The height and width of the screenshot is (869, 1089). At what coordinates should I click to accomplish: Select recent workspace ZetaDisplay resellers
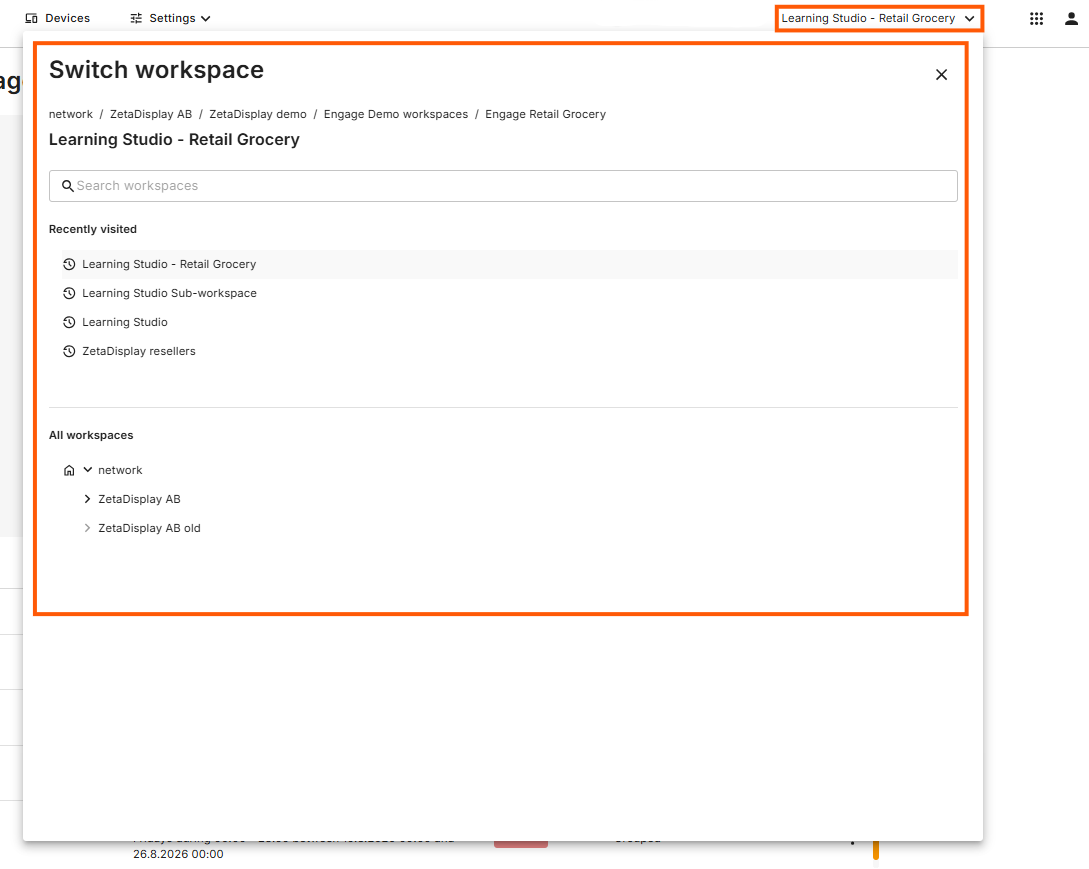coord(509,351)
